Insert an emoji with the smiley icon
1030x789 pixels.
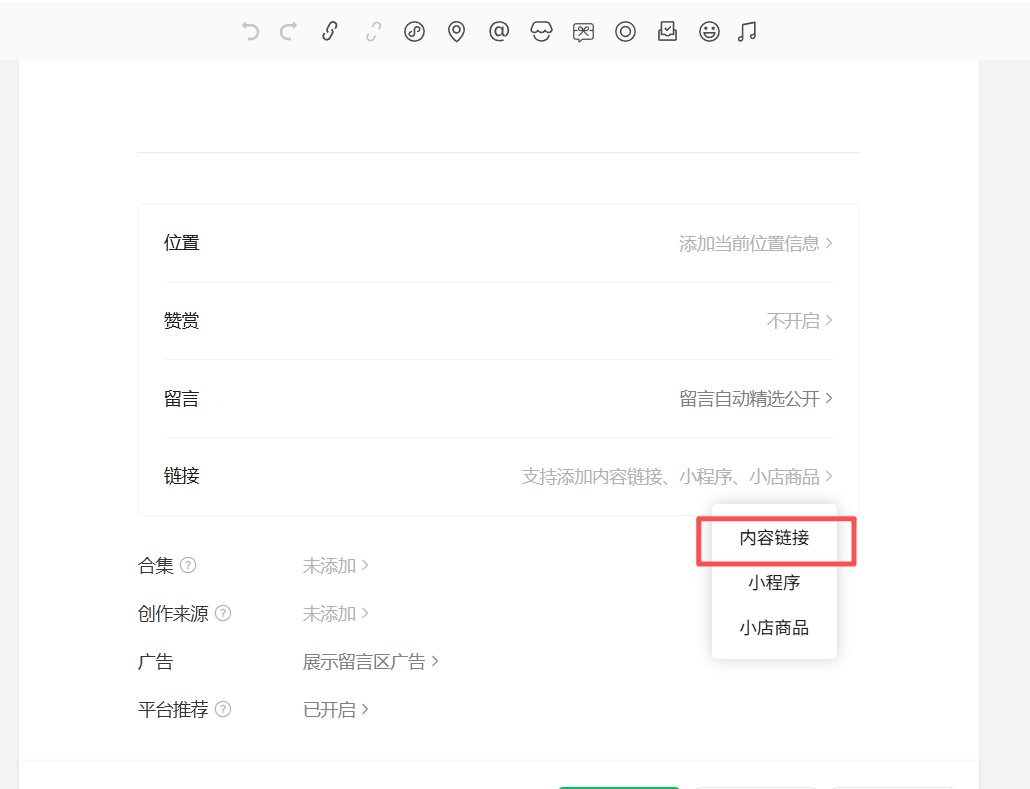[709, 32]
